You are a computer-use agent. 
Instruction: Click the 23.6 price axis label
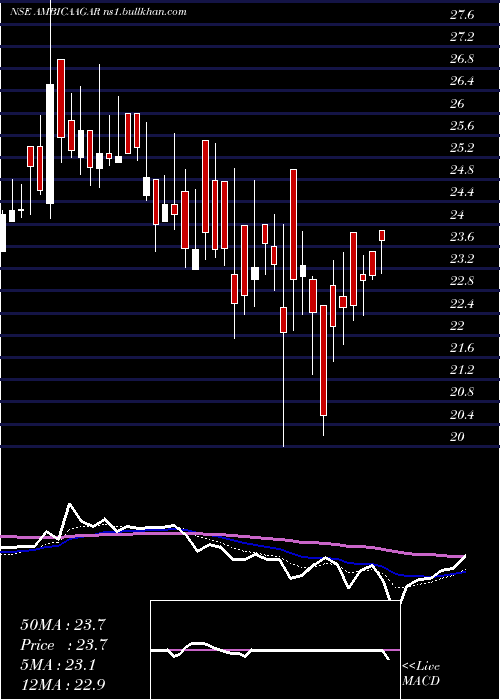[462, 237]
